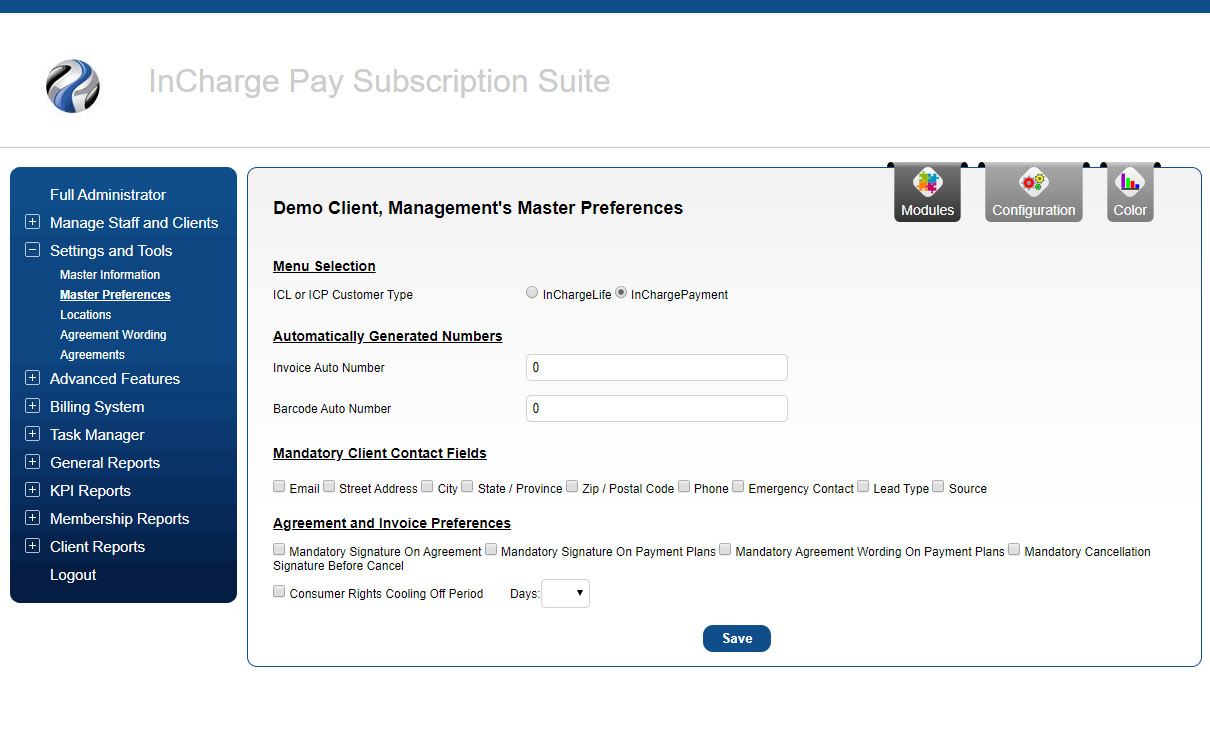Click Automatically Generated Numbers heading
Image resolution: width=1210 pixels, height=750 pixels.
point(388,336)
